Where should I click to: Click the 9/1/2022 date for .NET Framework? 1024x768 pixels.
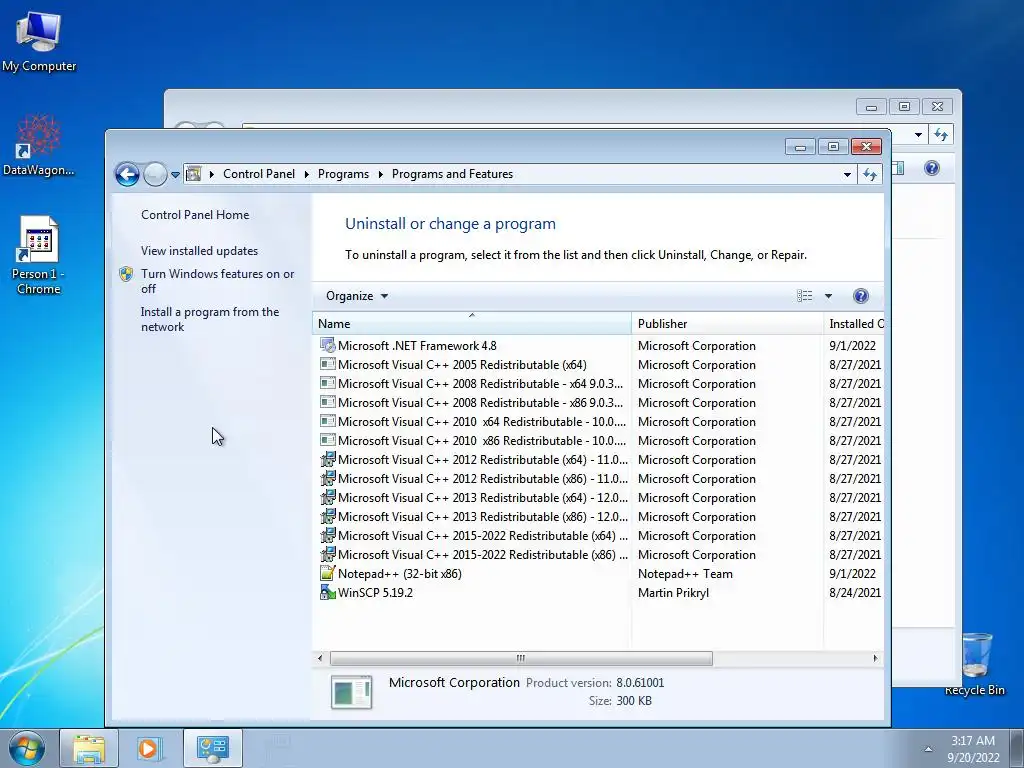click(852, 345)
